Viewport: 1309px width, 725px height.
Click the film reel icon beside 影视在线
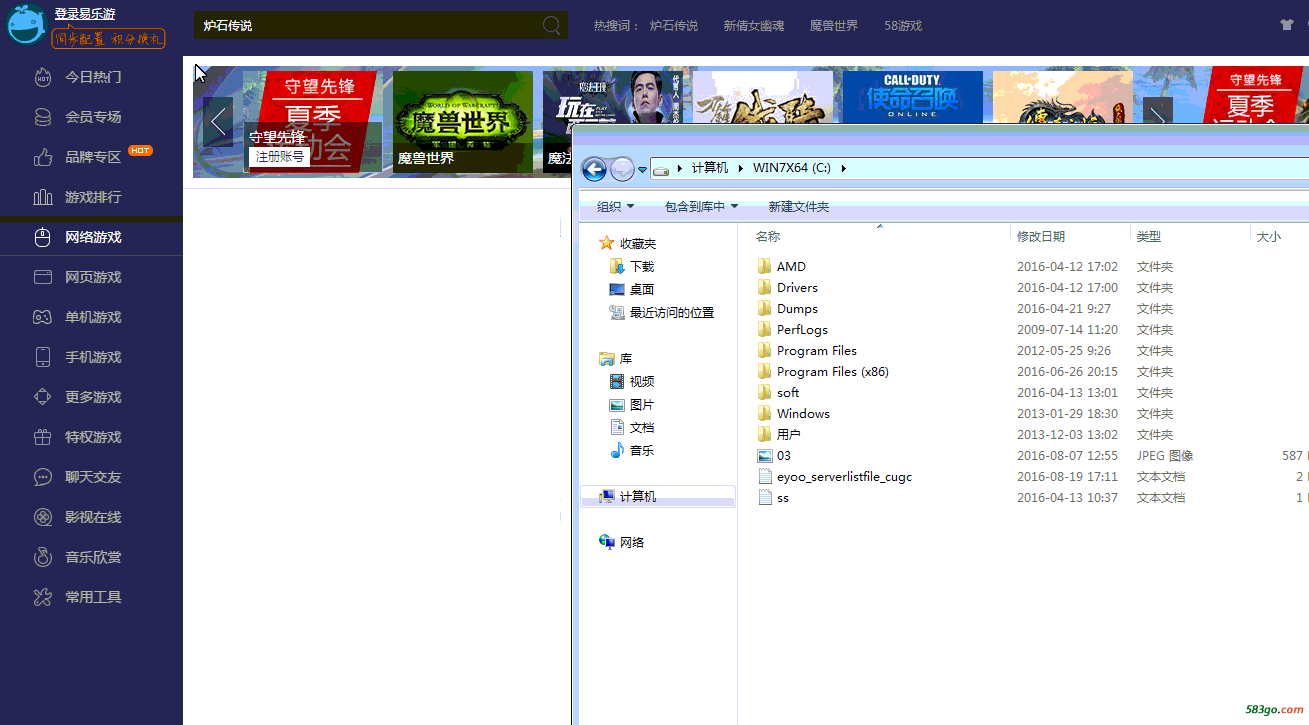tap(42, 517)
